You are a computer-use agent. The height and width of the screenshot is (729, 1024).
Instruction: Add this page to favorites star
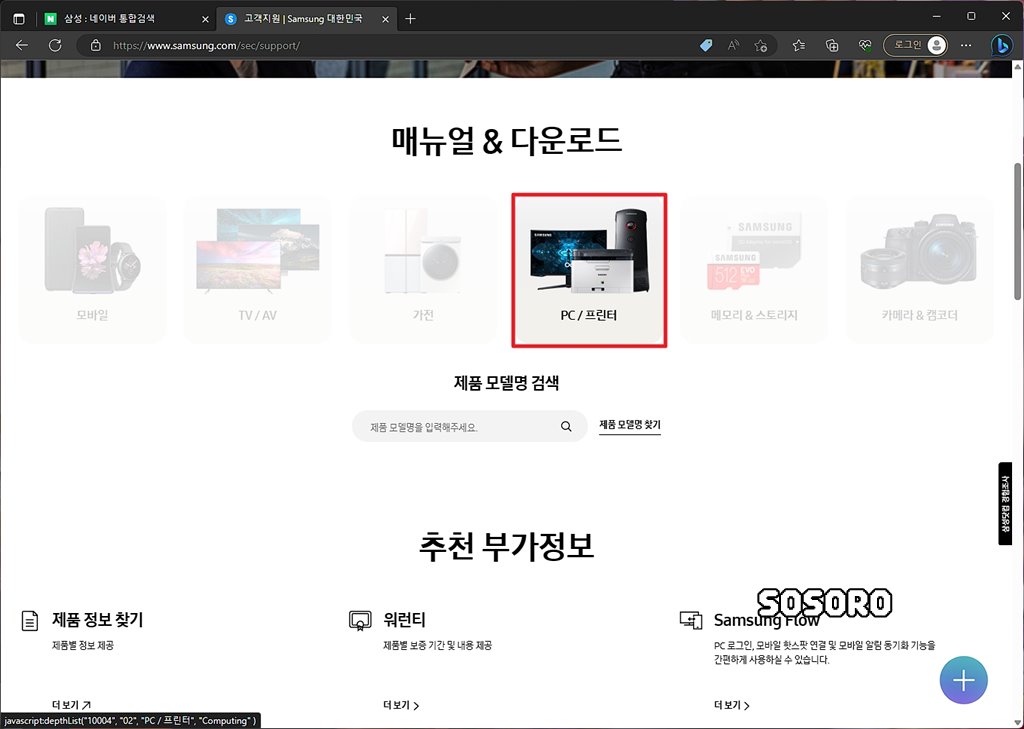[x=760, y=45]
